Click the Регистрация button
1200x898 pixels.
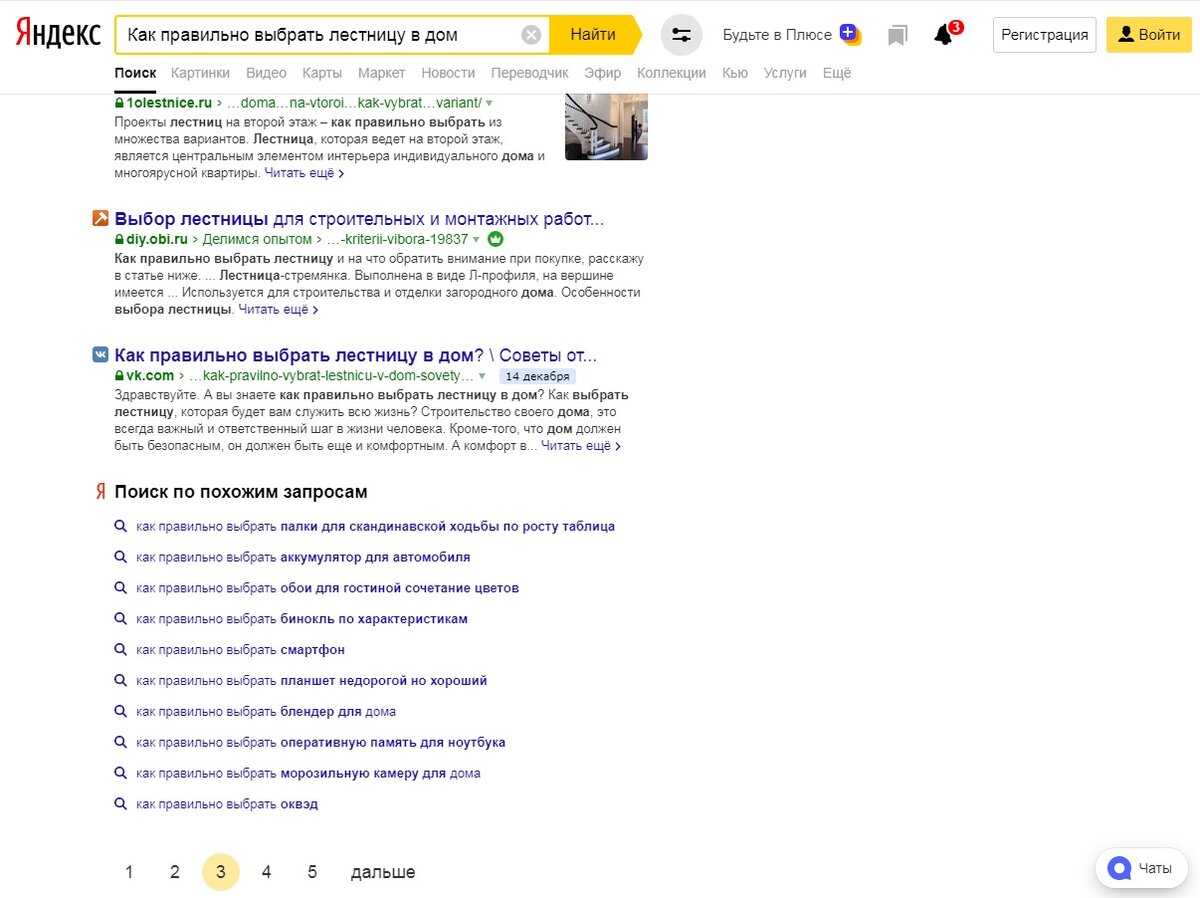pyautogui.click(x=1045, y=35)
